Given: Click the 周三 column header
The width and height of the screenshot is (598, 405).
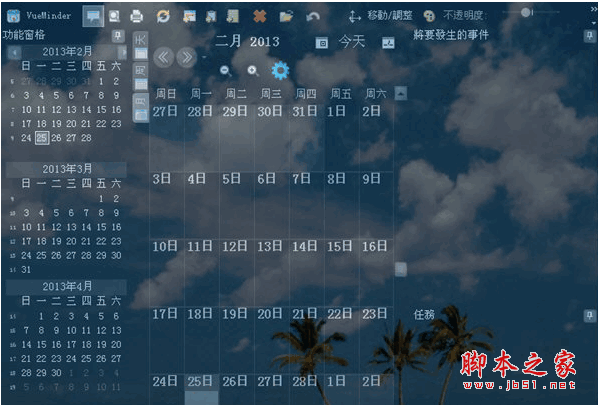Looking at the screenshot, I should (271, 94).
